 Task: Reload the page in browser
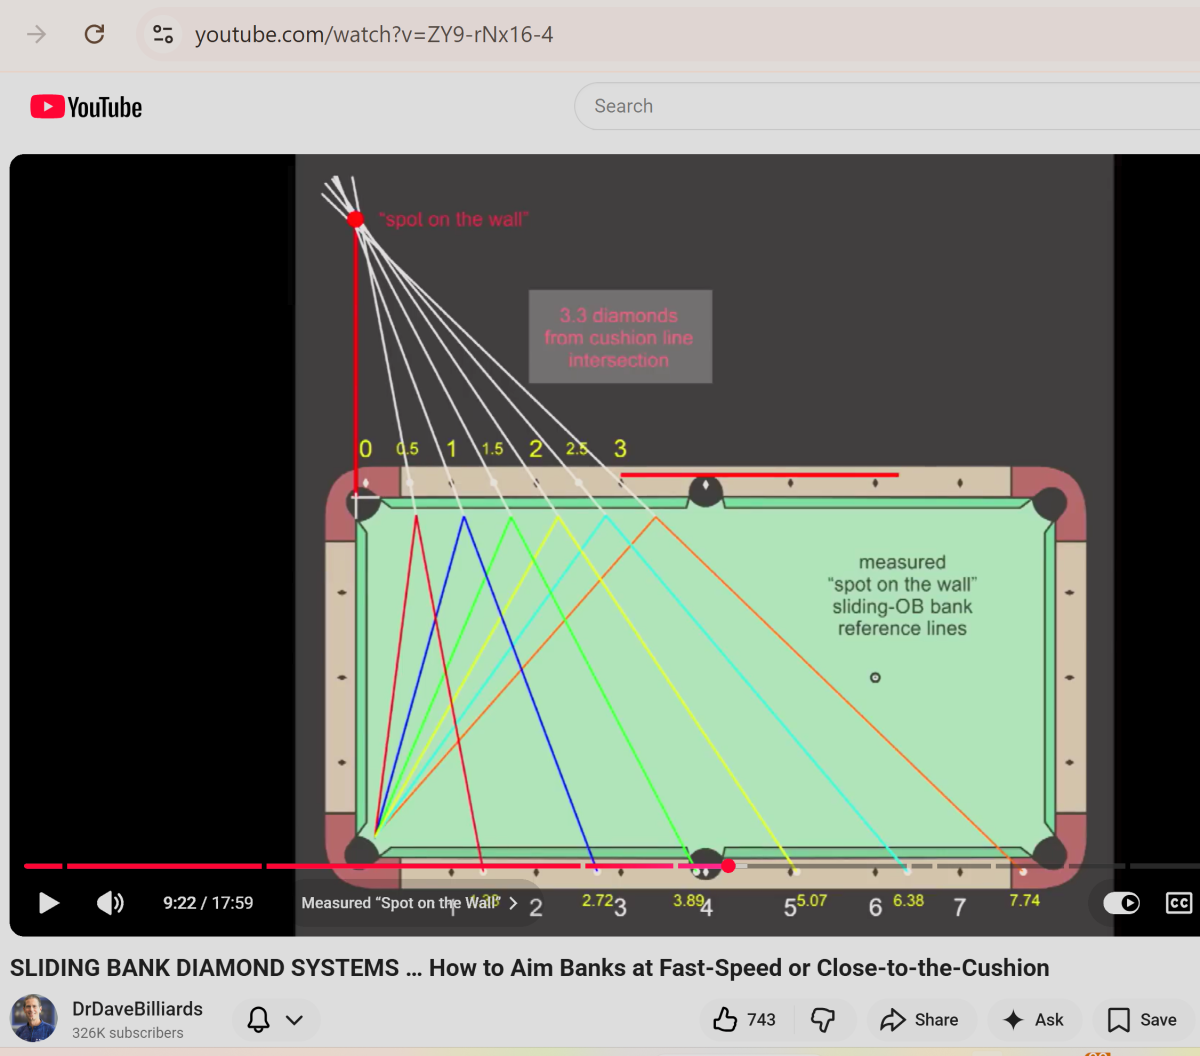click(x=94, y=34)
